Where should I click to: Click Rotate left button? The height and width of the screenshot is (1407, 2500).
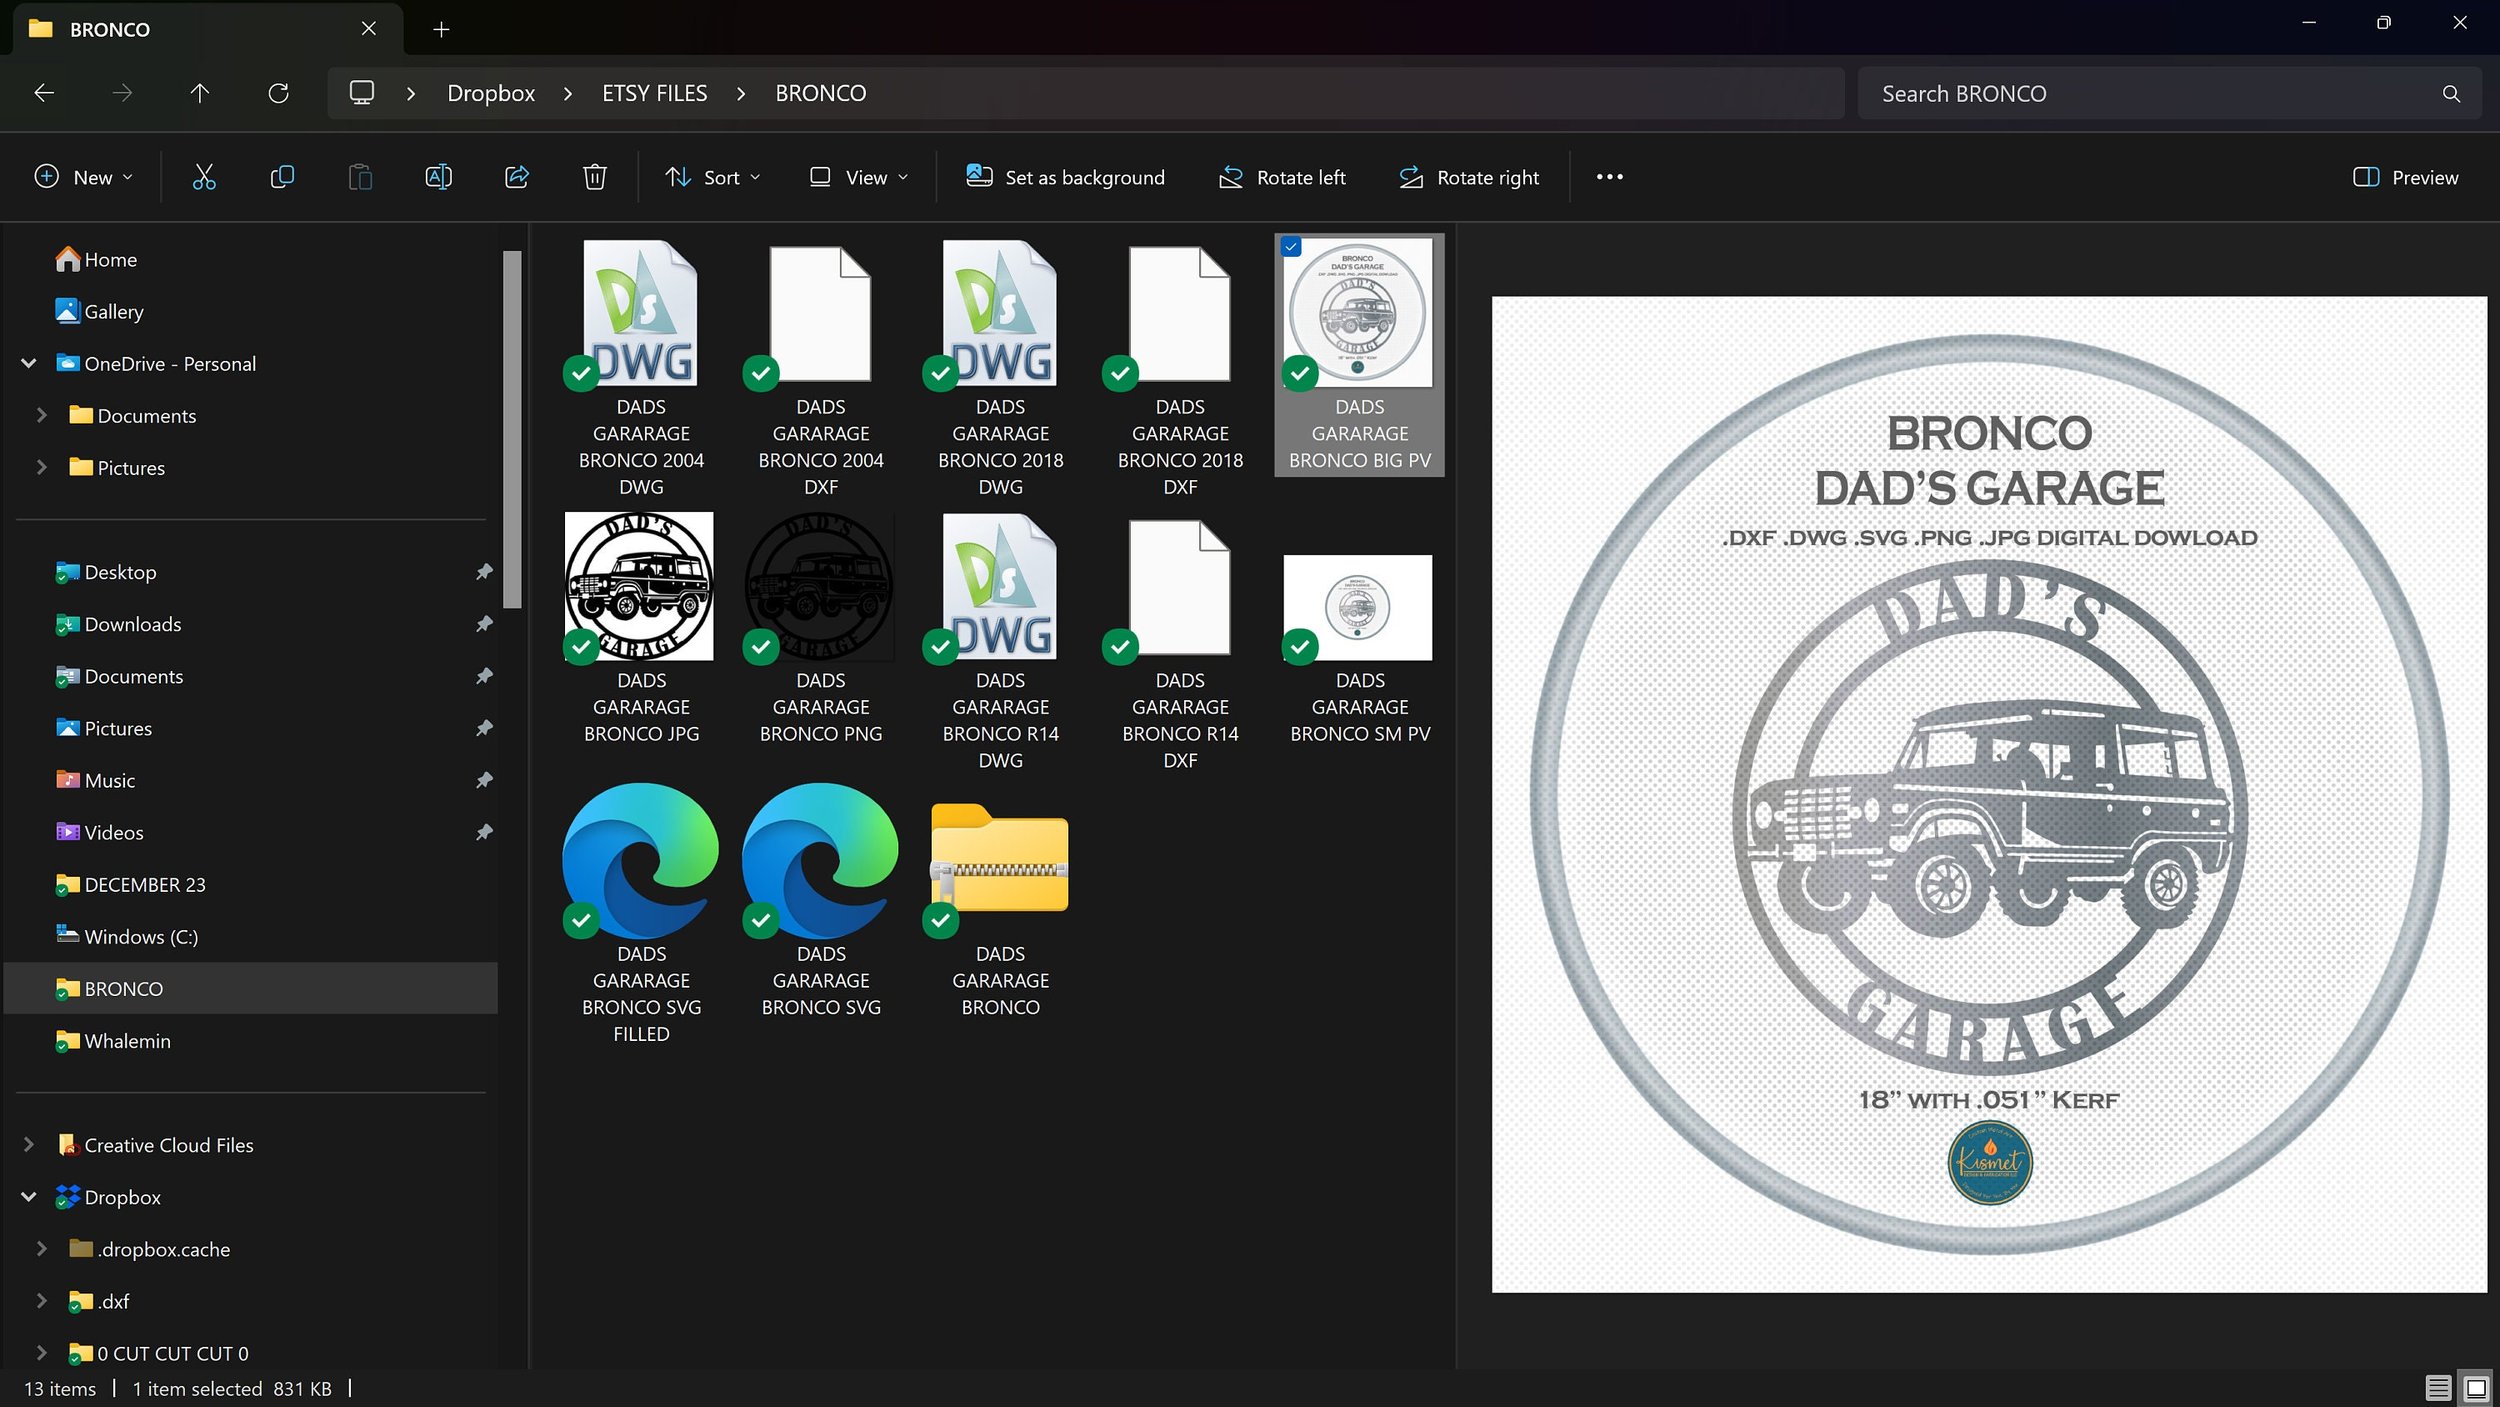[1282, 177]
